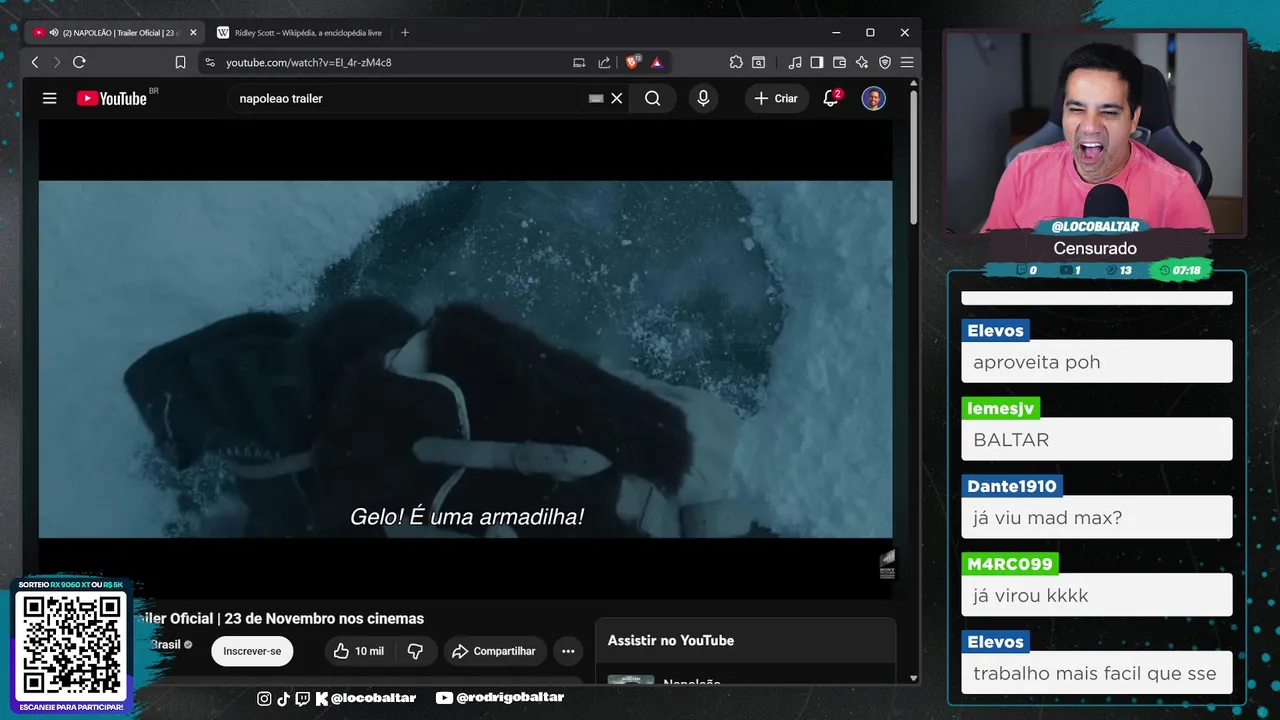Click the toolbar icon right of Extensions
1280x720 pixels.
[x=759, y=62]
